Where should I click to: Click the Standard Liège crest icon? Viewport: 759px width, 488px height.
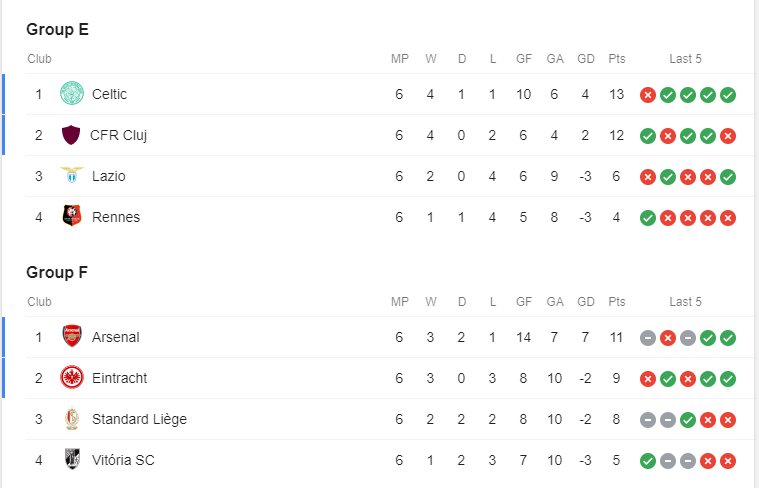pyautogui.click(x=72, y=419)
